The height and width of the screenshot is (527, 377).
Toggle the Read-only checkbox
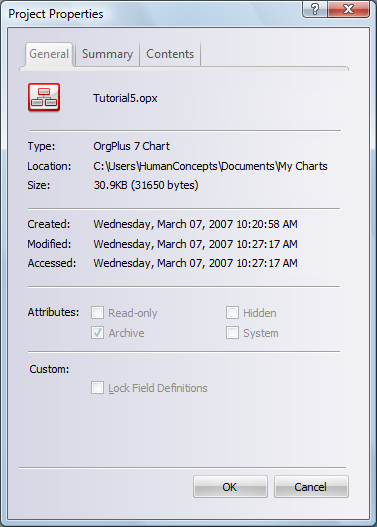pyautogui.click(x=97, y=313)
